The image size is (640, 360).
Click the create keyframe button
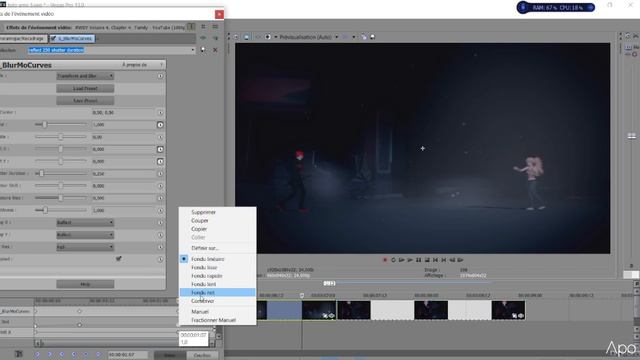tap(86, 355)
